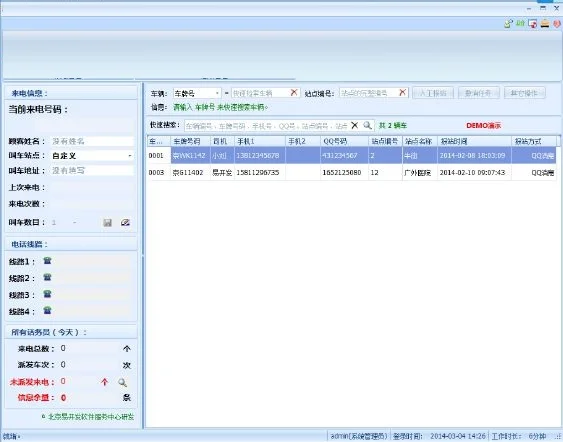
Task: Click the 线路3 telephone icon
Action: pos(47,294)
